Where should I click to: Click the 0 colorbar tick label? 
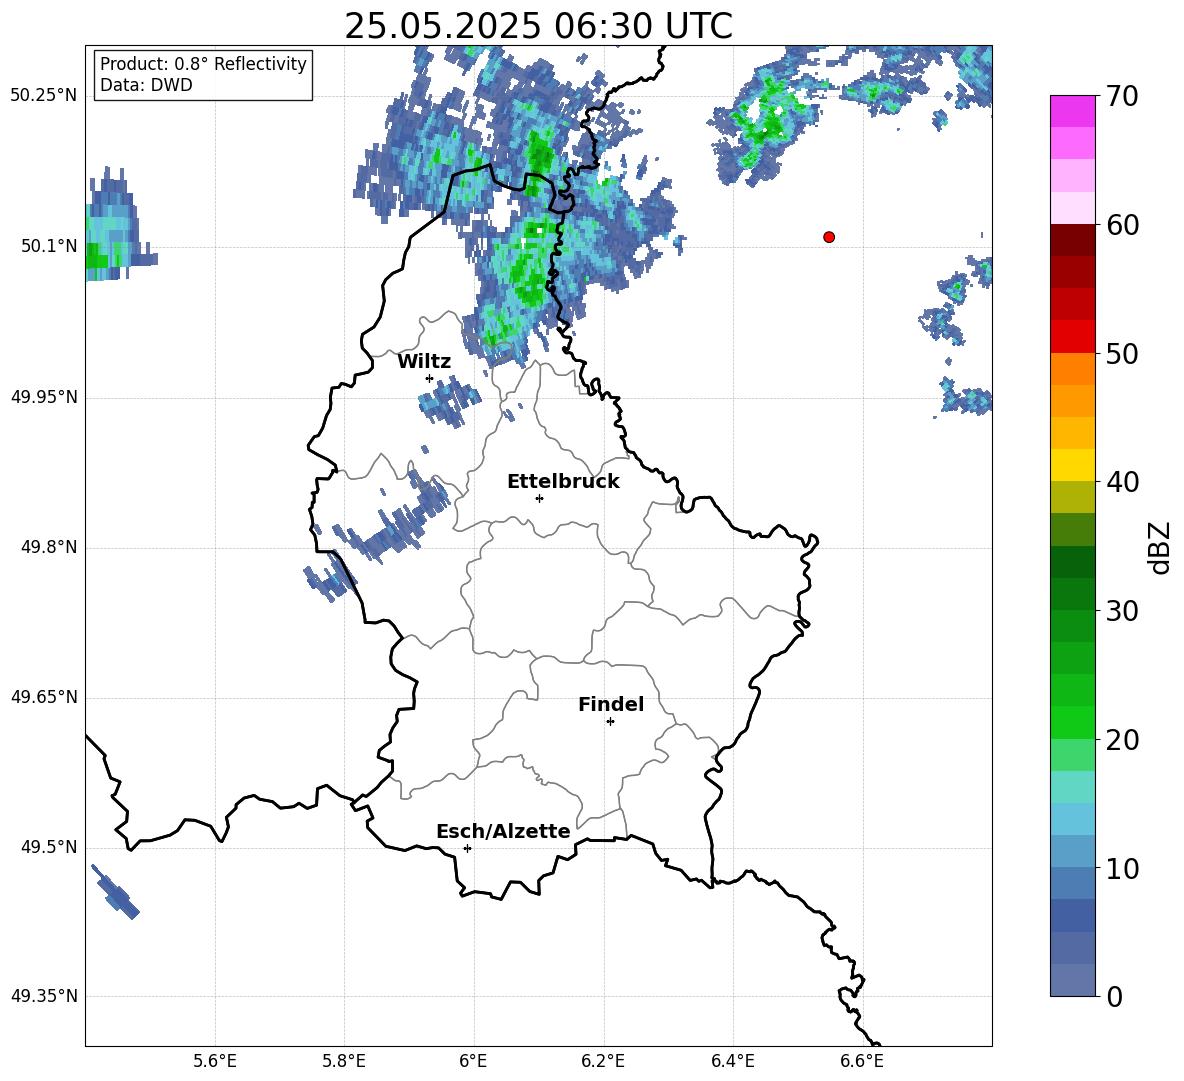click(x=1115, y=996)
